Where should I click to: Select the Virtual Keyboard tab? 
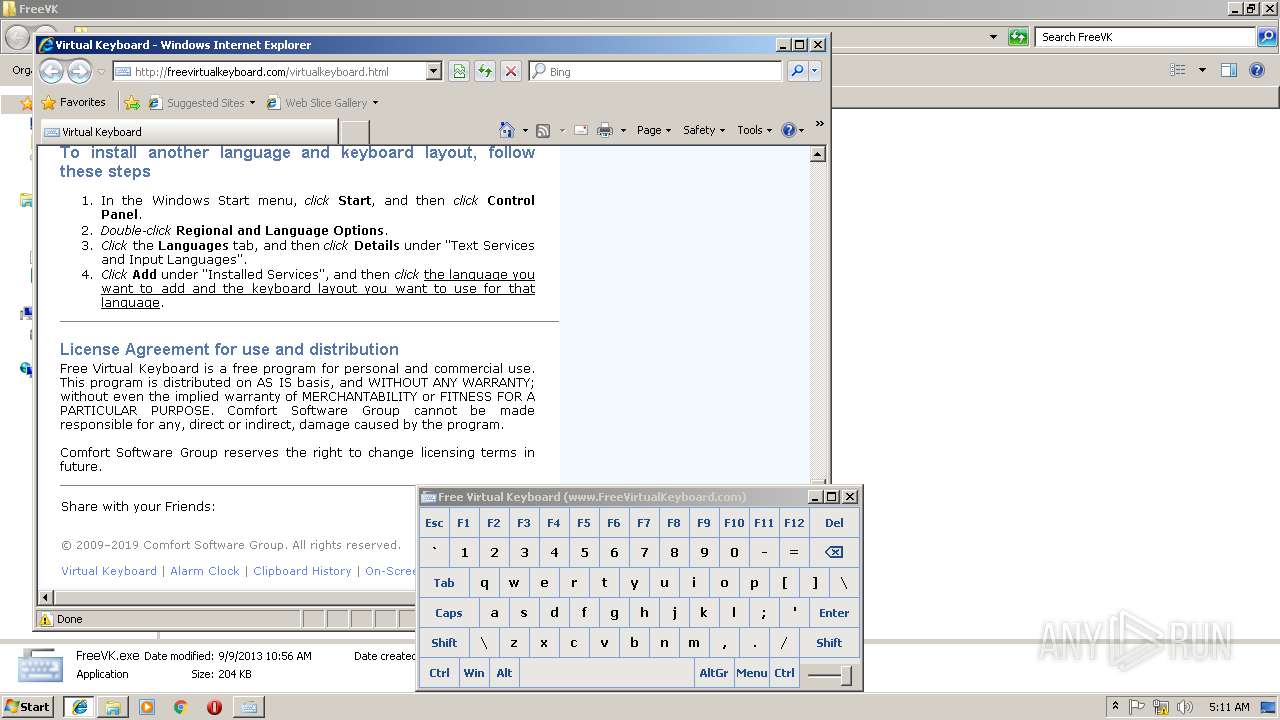tap(188, 132)
